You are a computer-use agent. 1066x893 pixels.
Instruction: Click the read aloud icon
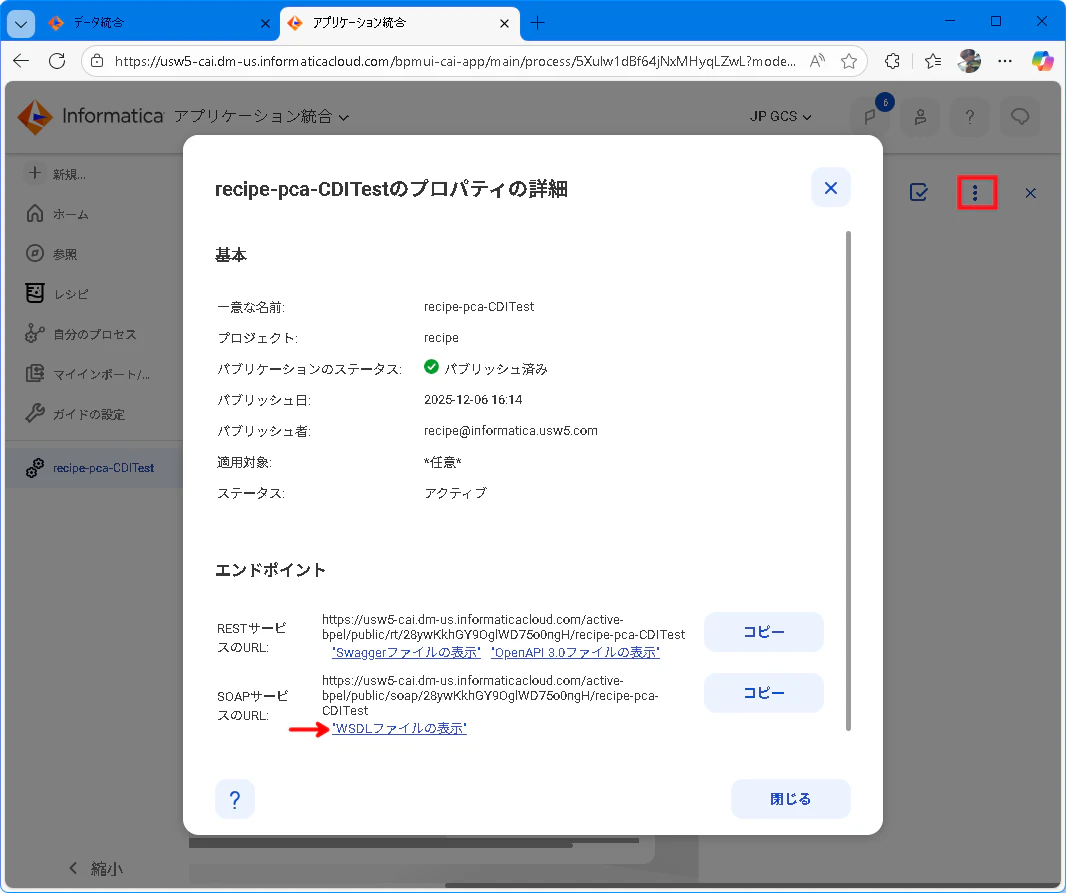click(x=817, y=61)
